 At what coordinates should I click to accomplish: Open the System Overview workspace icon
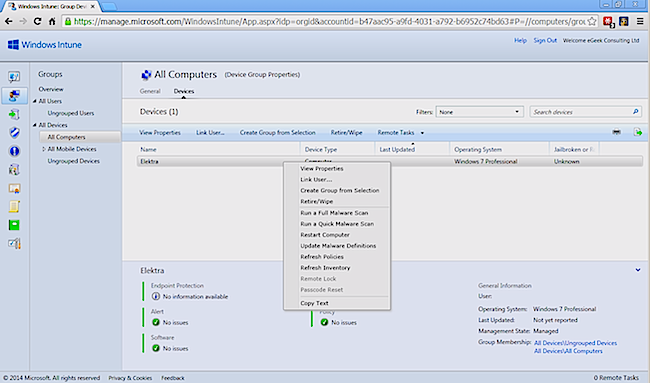[14, 77]
